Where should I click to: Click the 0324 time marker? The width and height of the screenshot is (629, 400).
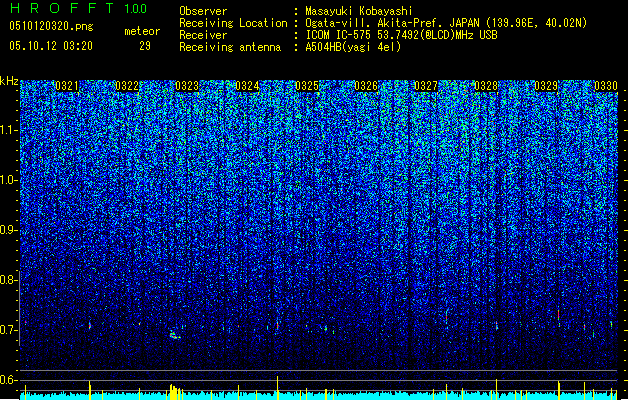[247, 86]
